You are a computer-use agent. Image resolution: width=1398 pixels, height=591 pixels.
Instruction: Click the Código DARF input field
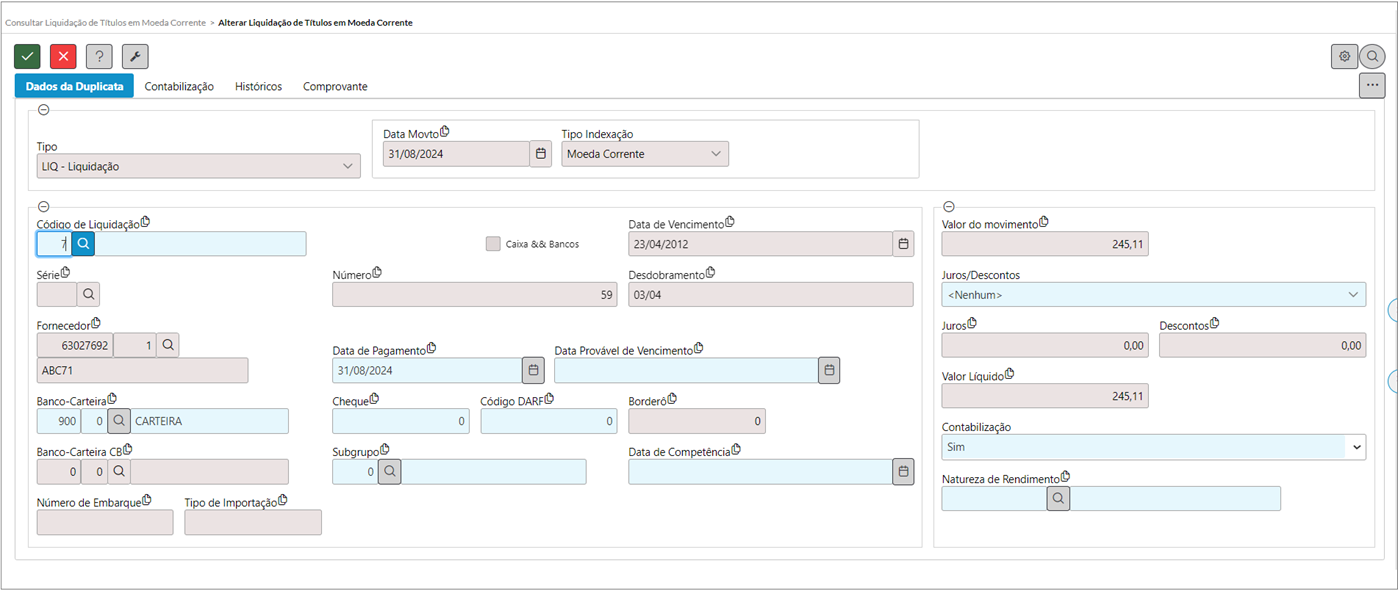click(x=549, y=421)
